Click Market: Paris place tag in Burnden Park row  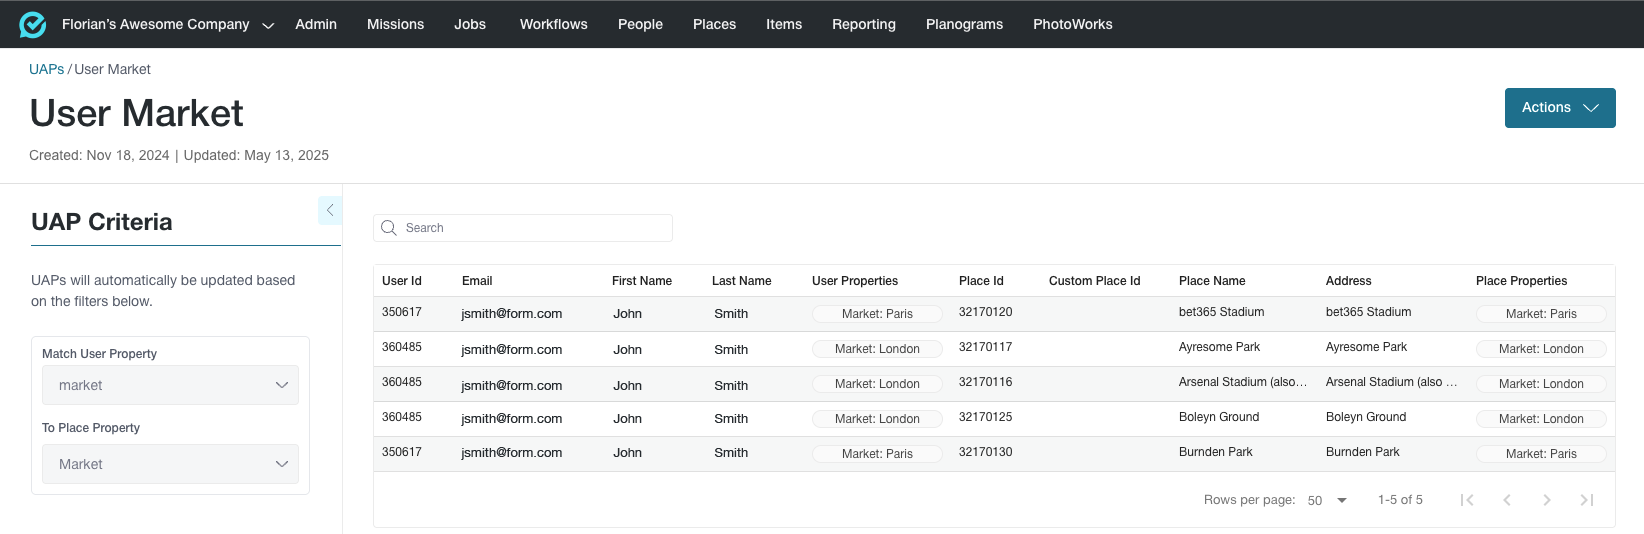point(1541,454)
